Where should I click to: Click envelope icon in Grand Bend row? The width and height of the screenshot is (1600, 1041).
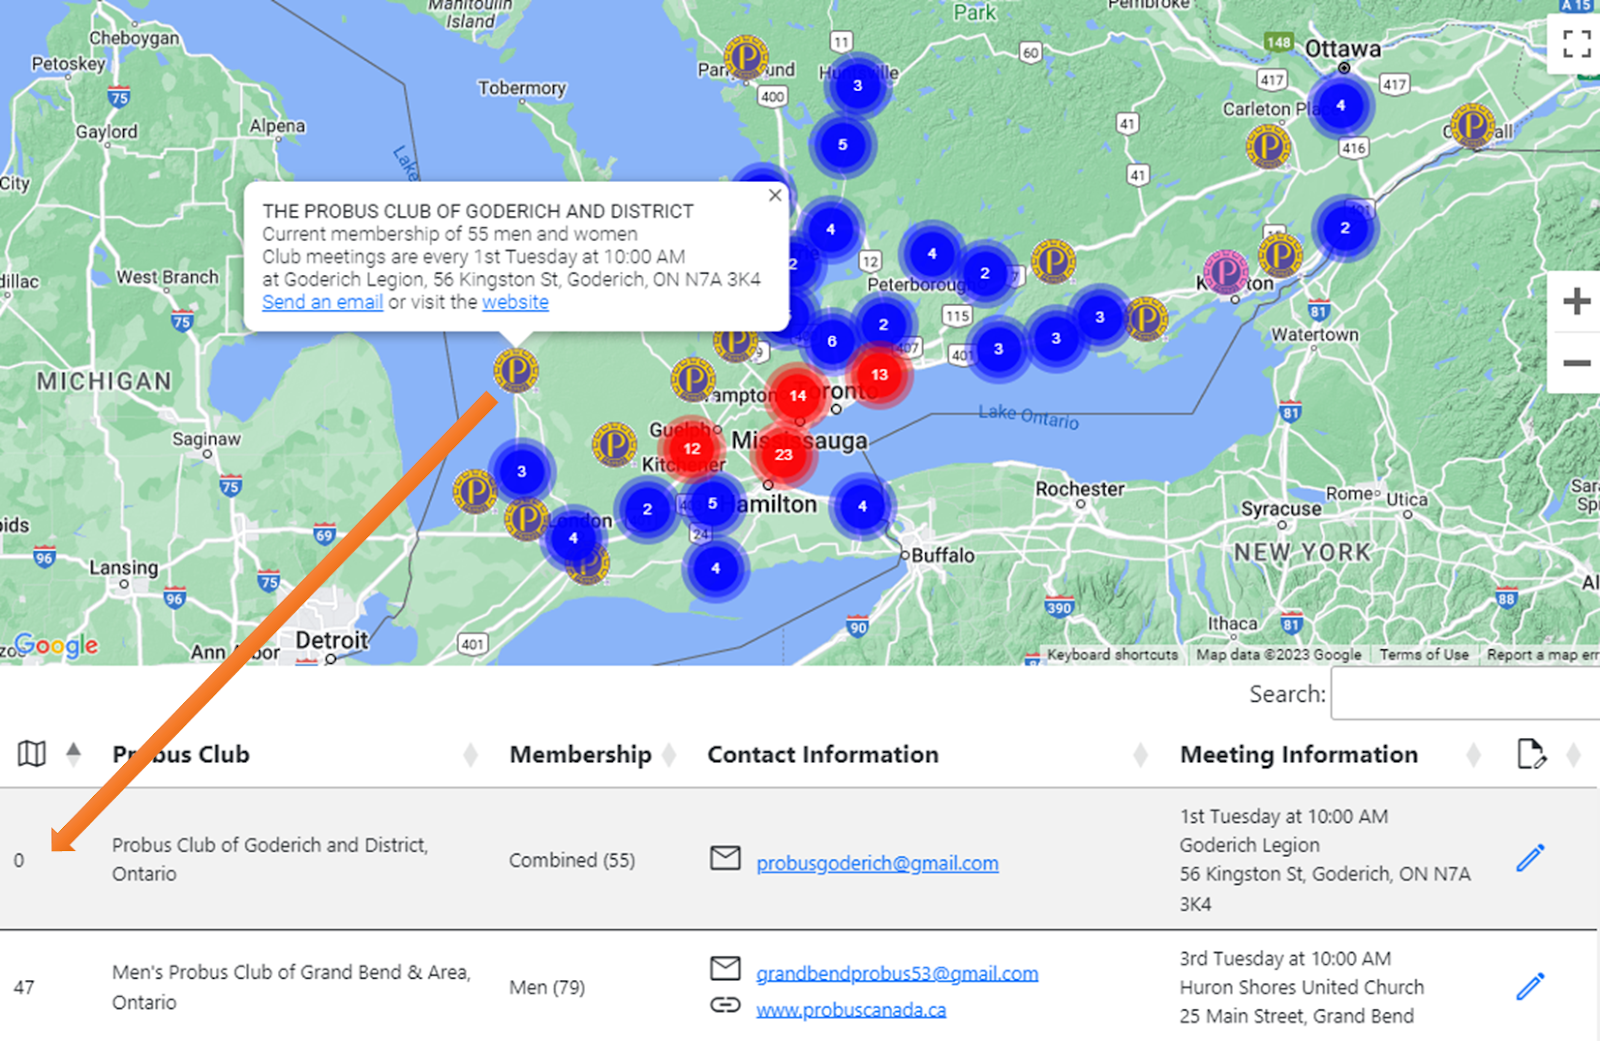click(725, 968)
